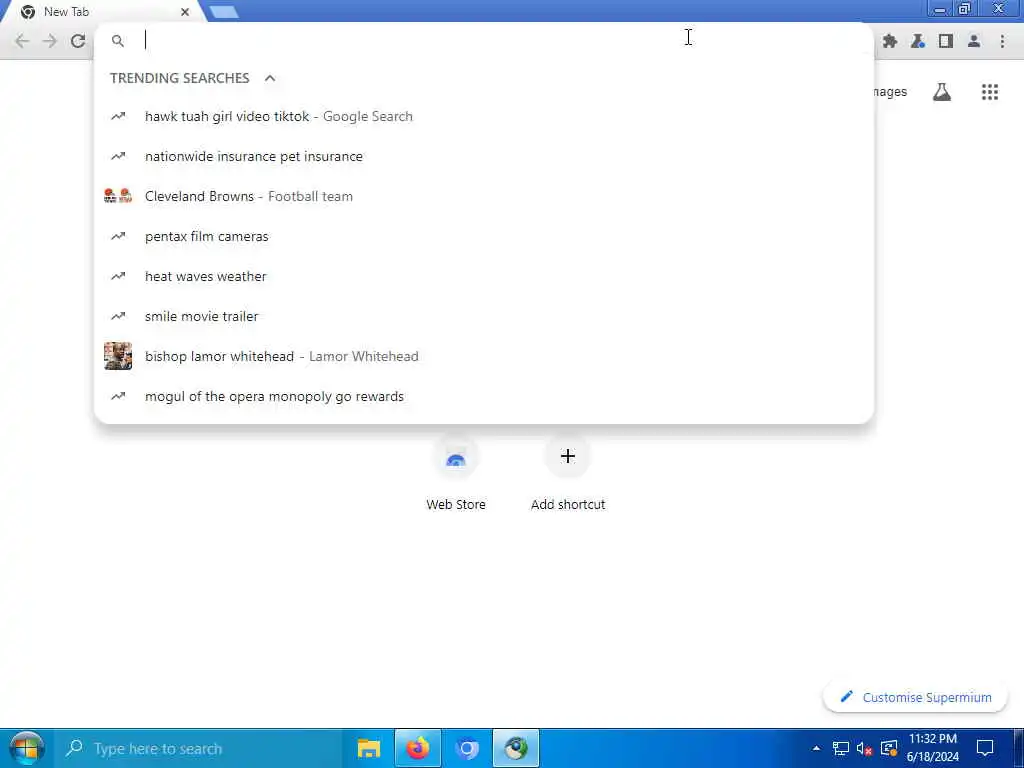
Task: Click the omnibox search magnifier icon
Action: coord(118,41)
